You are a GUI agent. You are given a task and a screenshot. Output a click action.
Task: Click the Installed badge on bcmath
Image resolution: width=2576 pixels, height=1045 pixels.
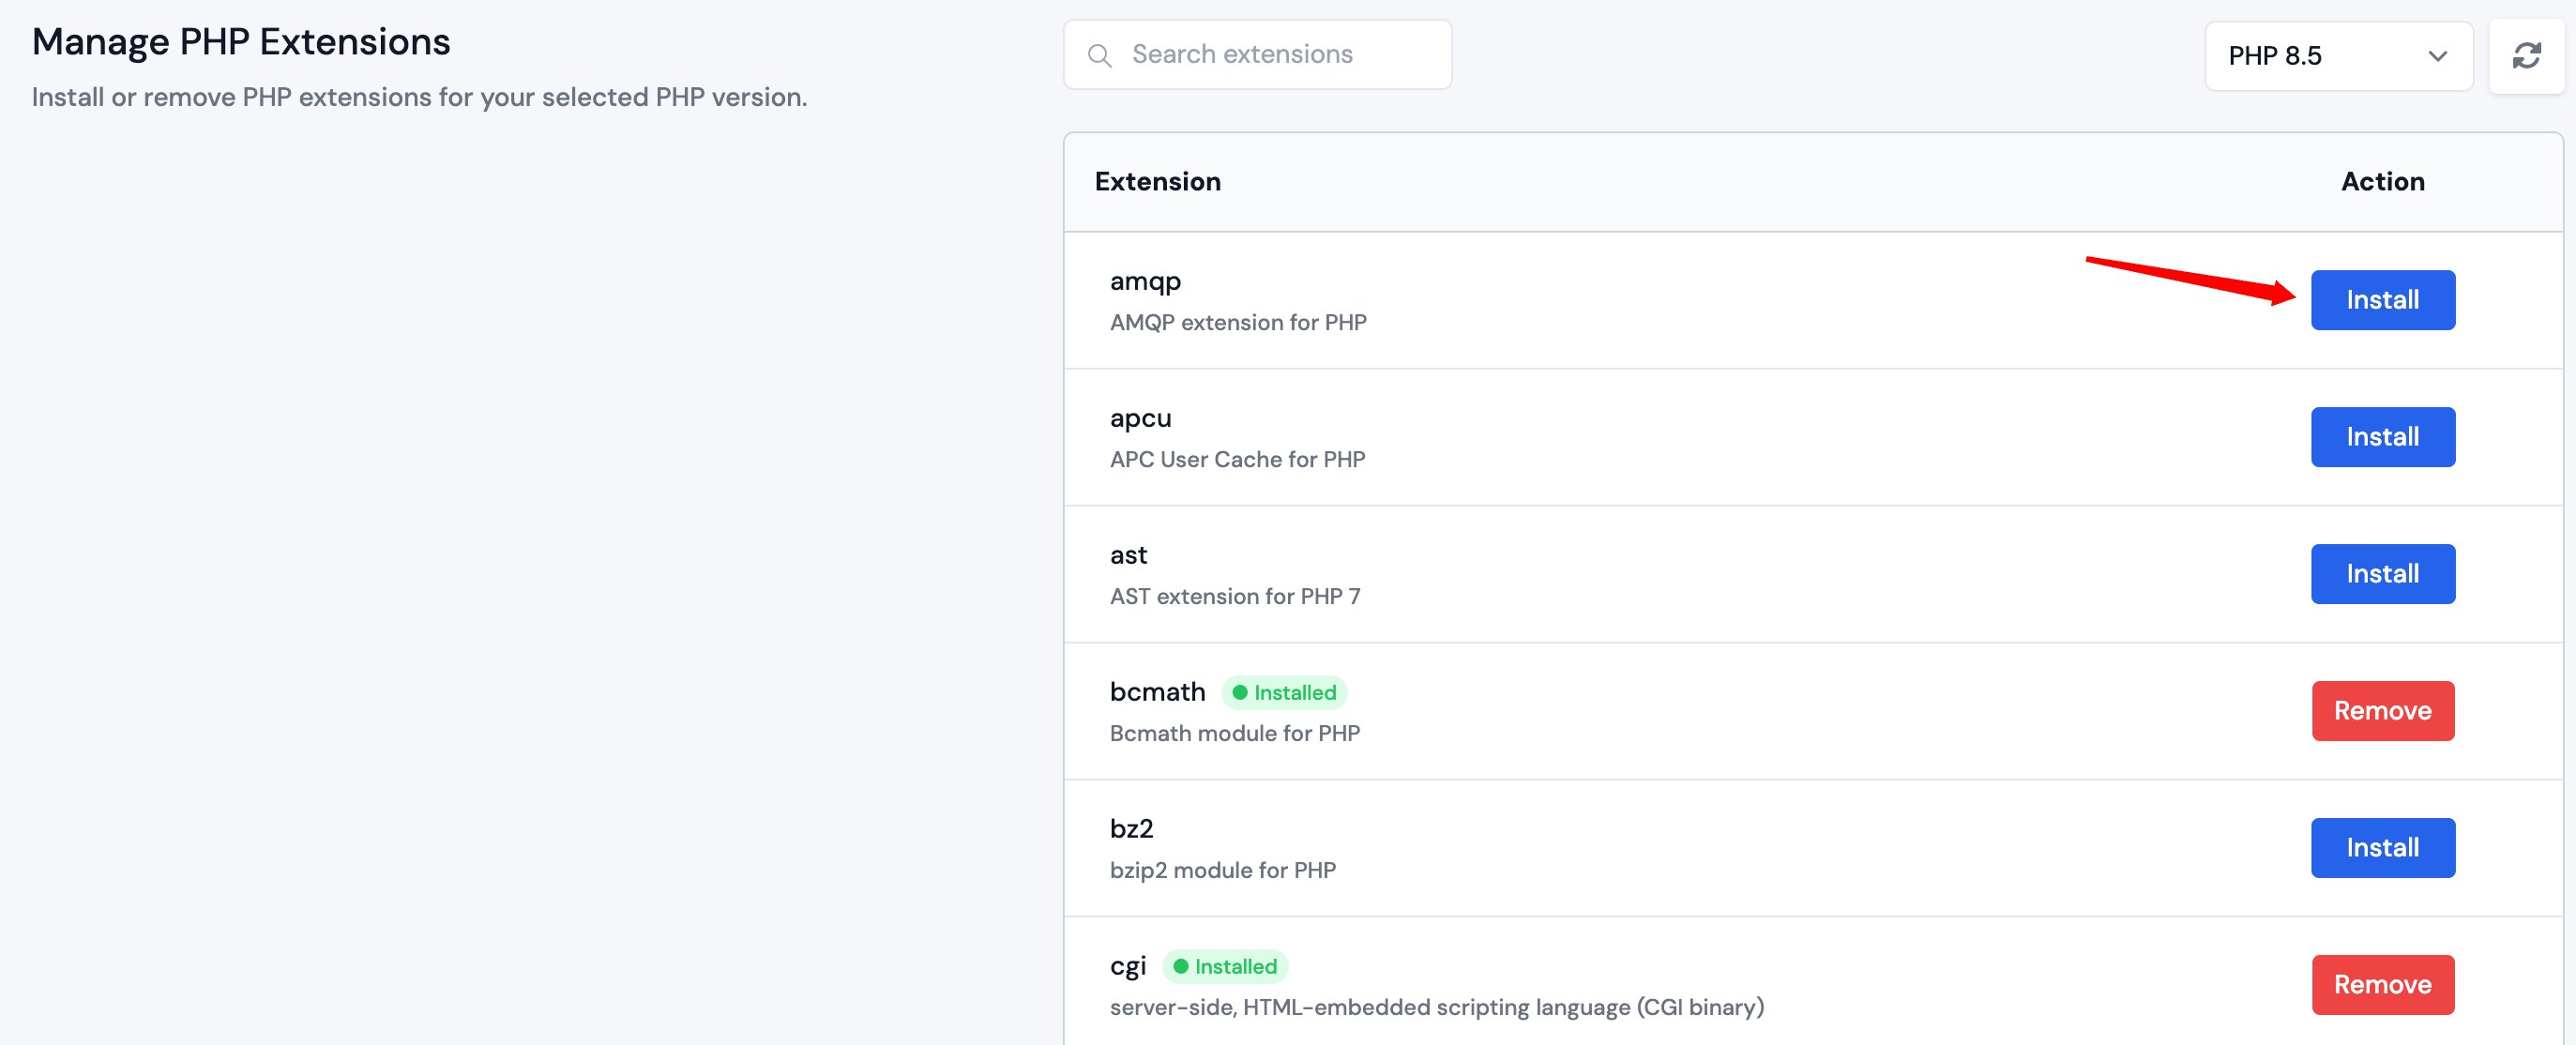click(x=1284, y=692)
